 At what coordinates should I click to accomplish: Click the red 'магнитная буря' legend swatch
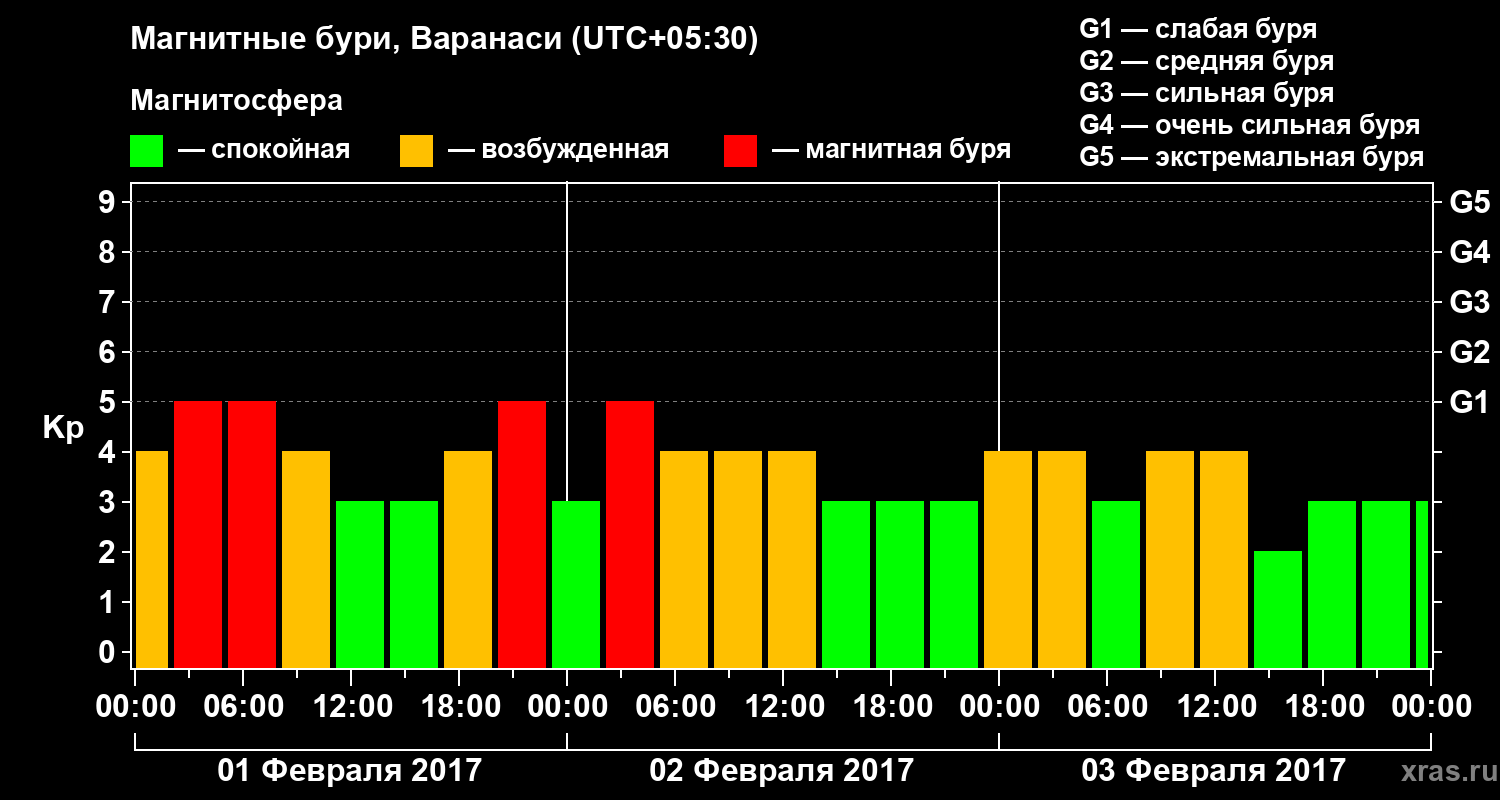click(740, 151)
